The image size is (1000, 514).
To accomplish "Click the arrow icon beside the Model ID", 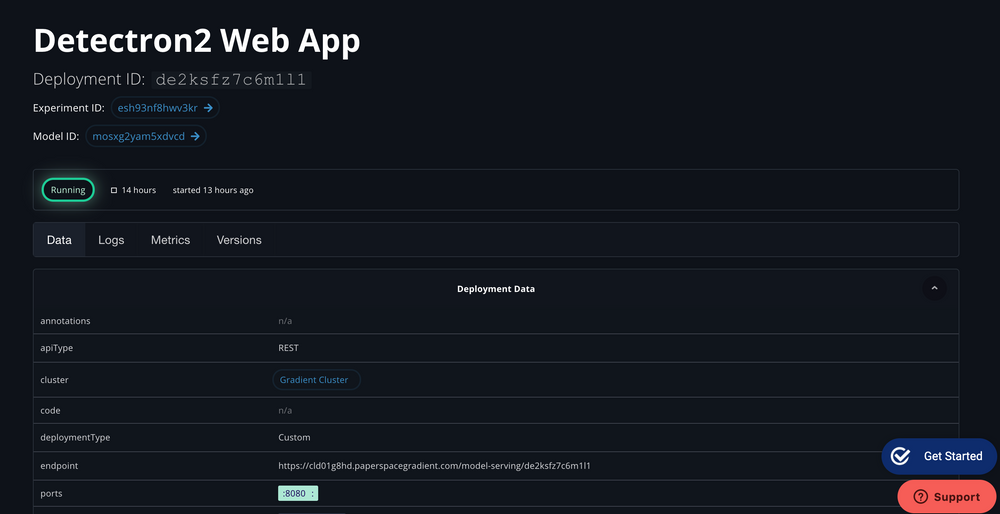I will point(195,136).
